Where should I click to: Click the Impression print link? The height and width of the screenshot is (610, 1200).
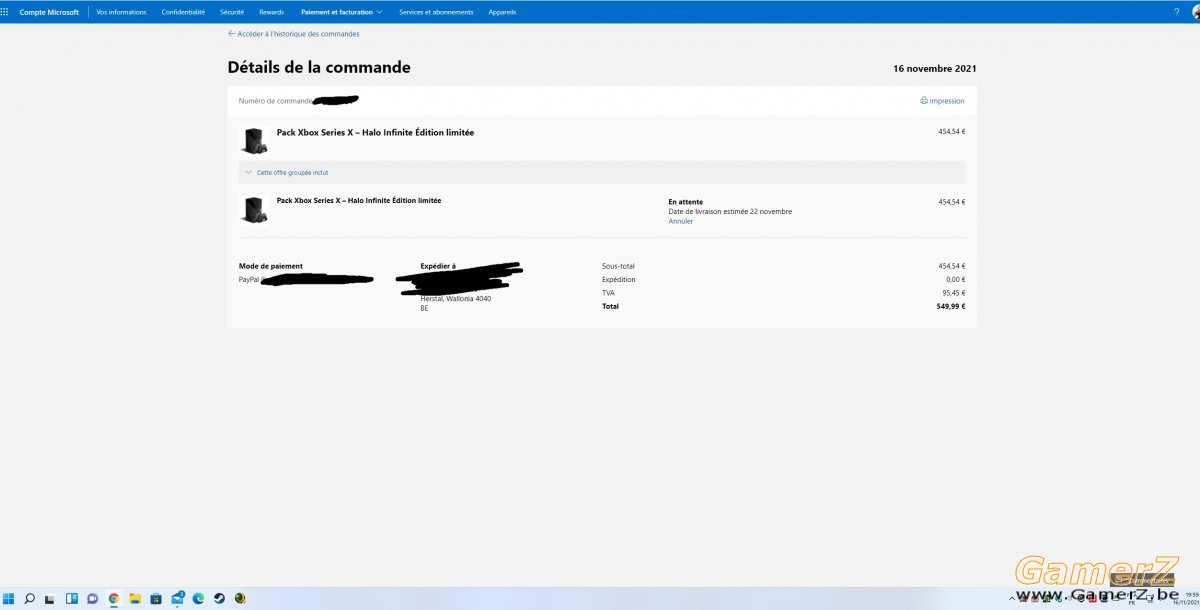click(947, 101)
